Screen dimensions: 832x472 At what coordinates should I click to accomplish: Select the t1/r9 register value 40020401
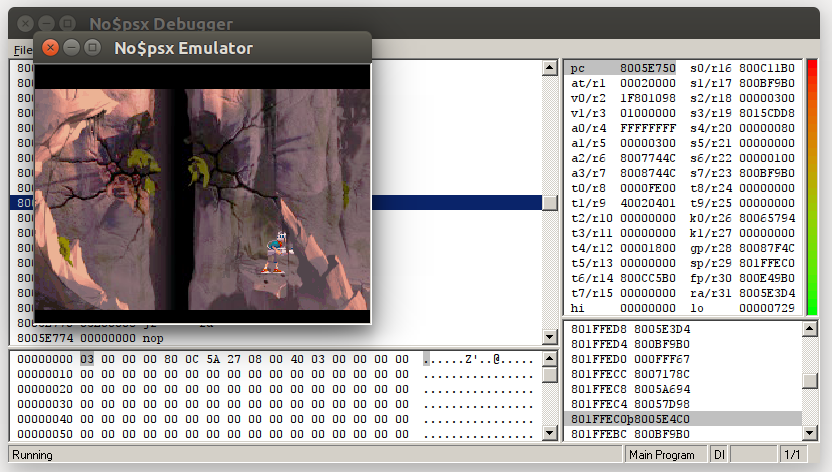[648, 203]
